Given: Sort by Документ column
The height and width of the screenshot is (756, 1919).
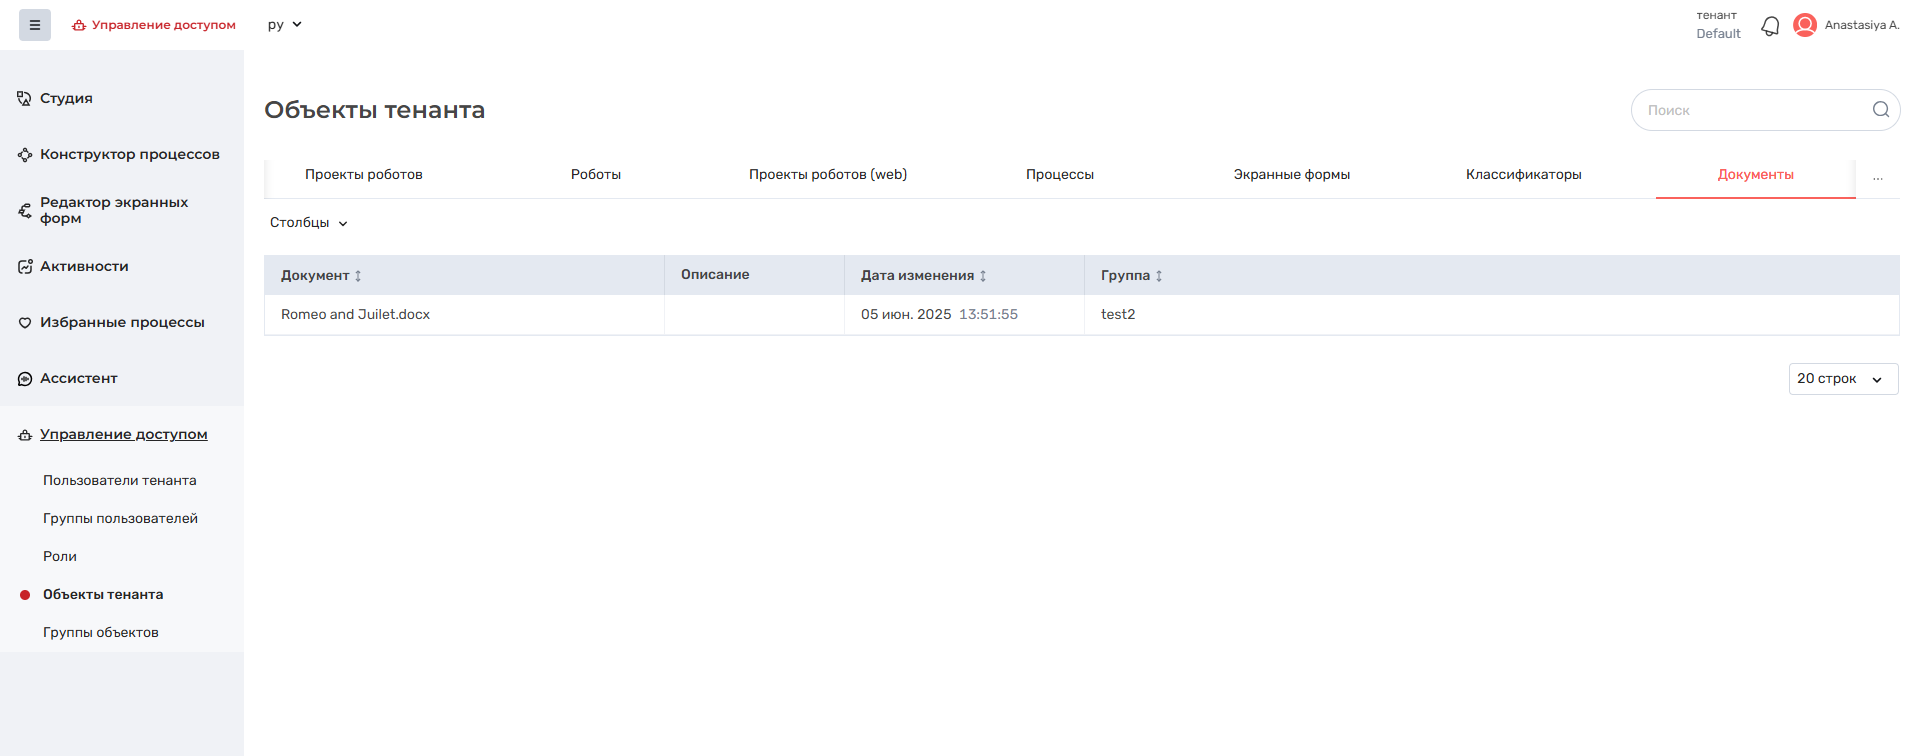Looking at the screenshot, I should tap(358, 276).
